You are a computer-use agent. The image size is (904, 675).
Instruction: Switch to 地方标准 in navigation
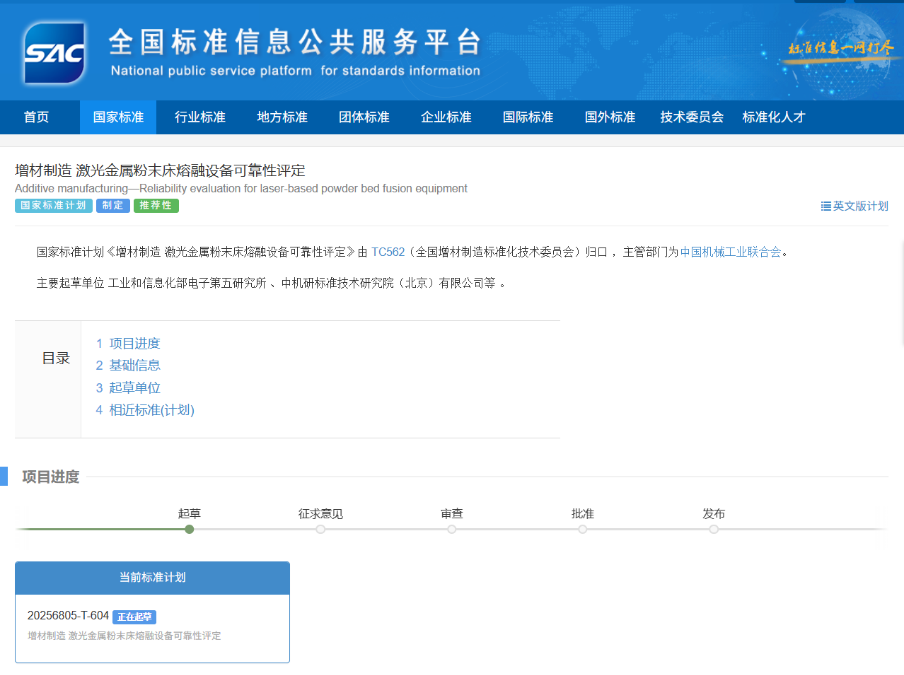point(282,117)
